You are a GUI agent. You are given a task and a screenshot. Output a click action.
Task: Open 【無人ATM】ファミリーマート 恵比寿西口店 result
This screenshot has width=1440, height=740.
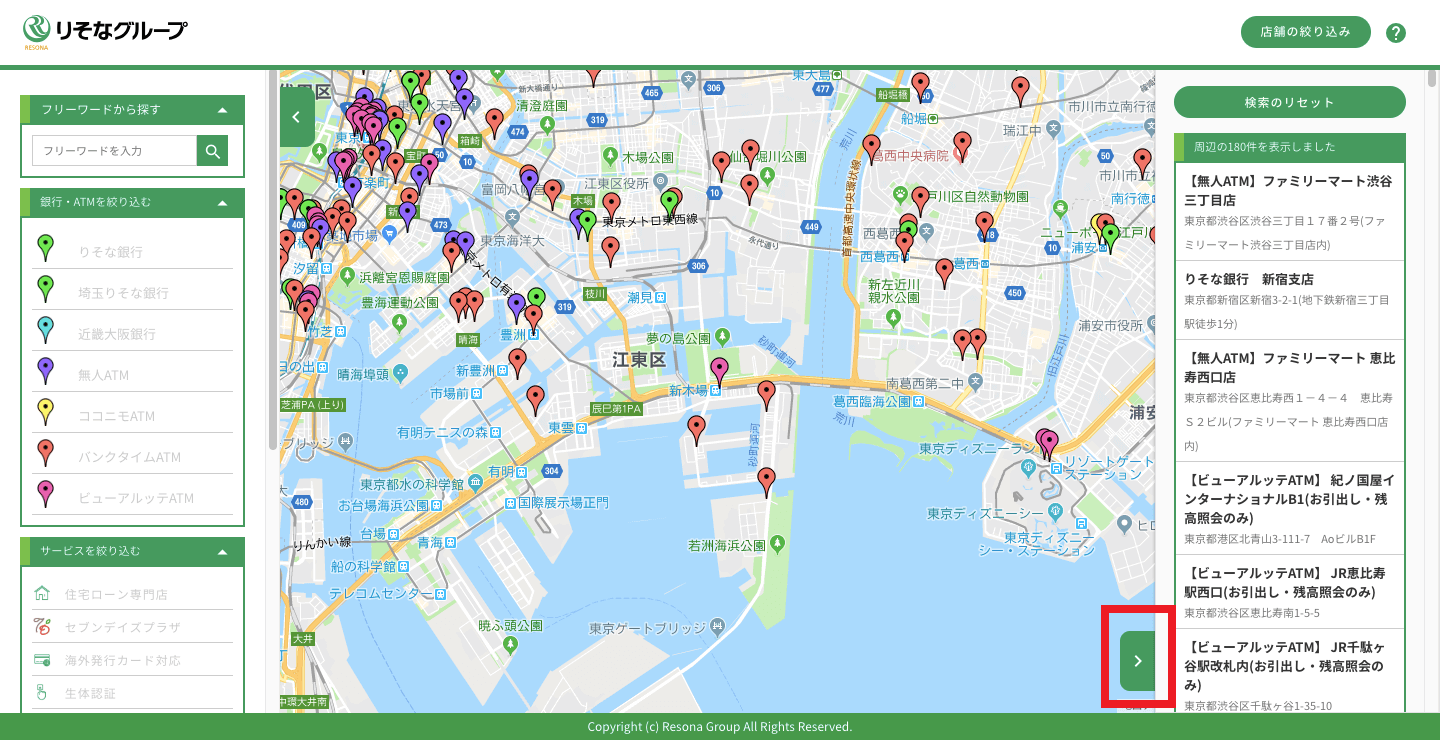(x=1290, y=400)
